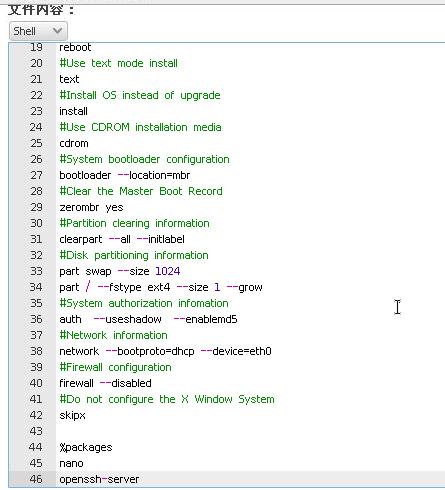
Task: Click the 'auth --useshadow --enablemd5' line
Action: (x=148, y=319)
